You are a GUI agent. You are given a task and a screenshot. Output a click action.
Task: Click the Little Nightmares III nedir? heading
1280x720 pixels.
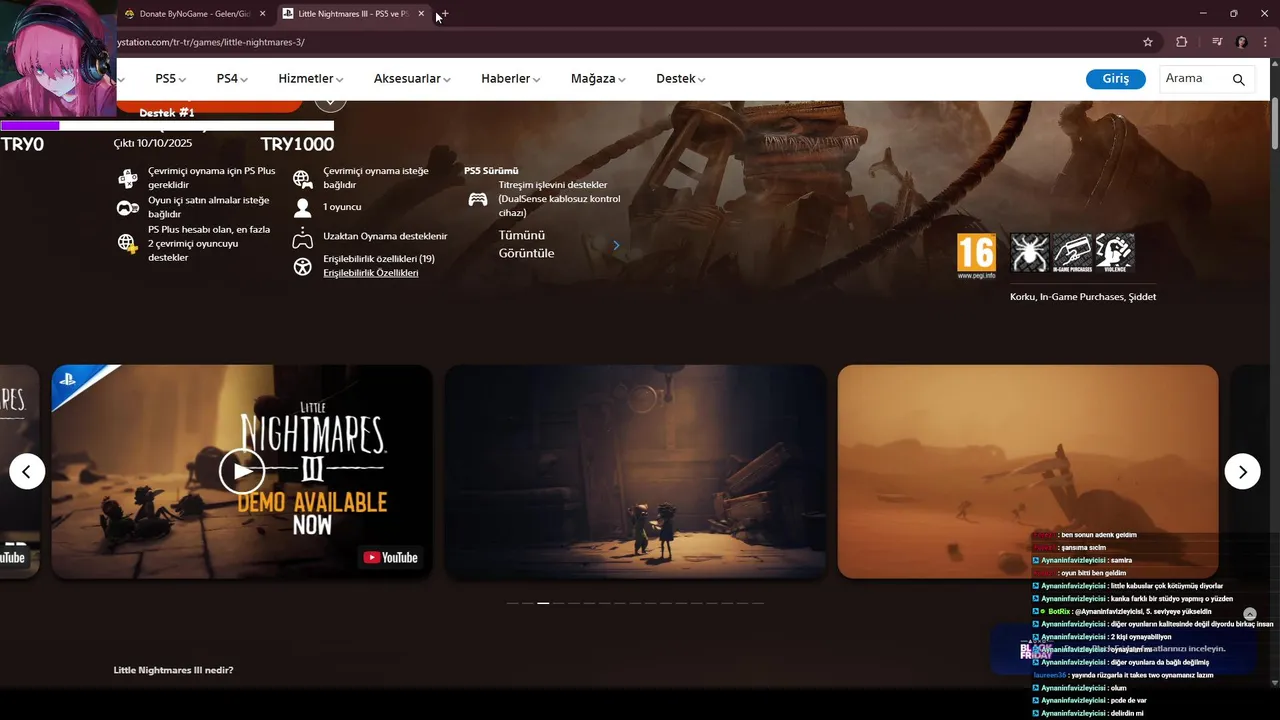(x=174, y=670)
